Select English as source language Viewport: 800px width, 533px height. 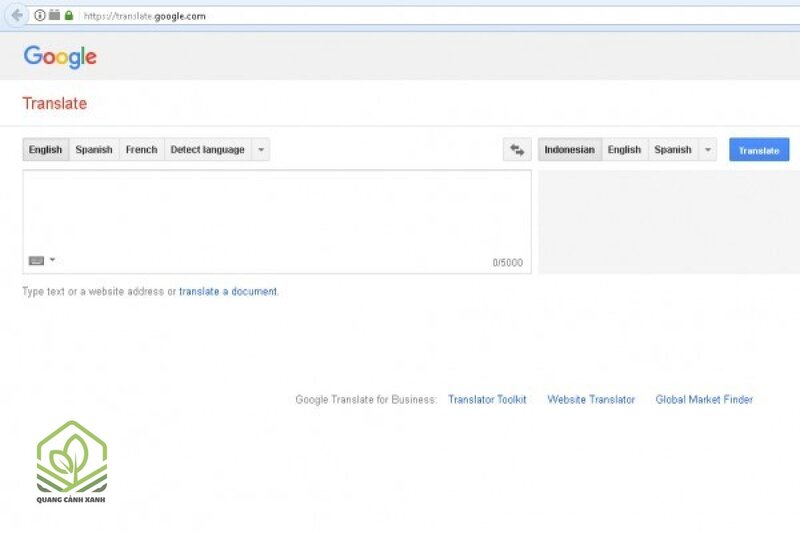coord(45,150)
